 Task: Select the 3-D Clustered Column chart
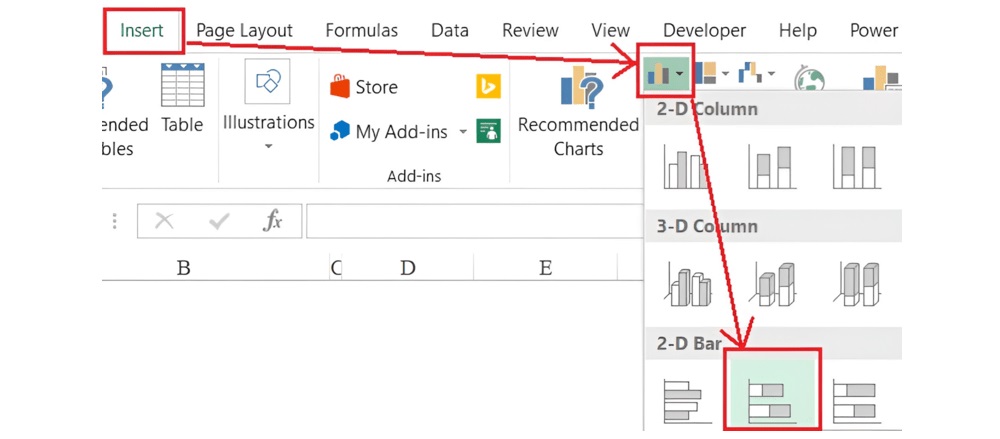pos(687,284)
